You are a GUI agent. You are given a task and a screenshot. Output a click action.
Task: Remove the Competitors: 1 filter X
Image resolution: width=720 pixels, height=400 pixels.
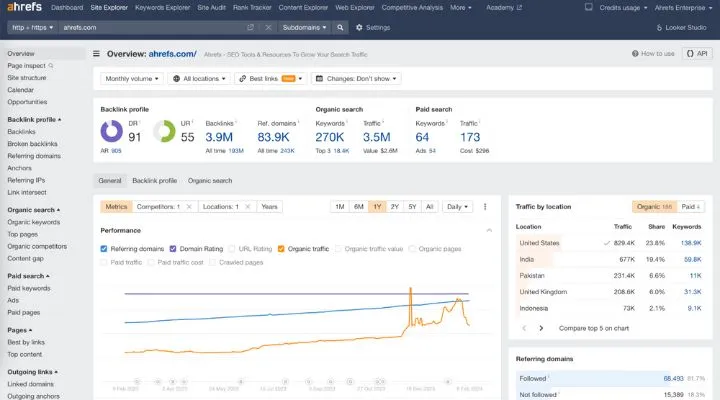tap(189, 207)
